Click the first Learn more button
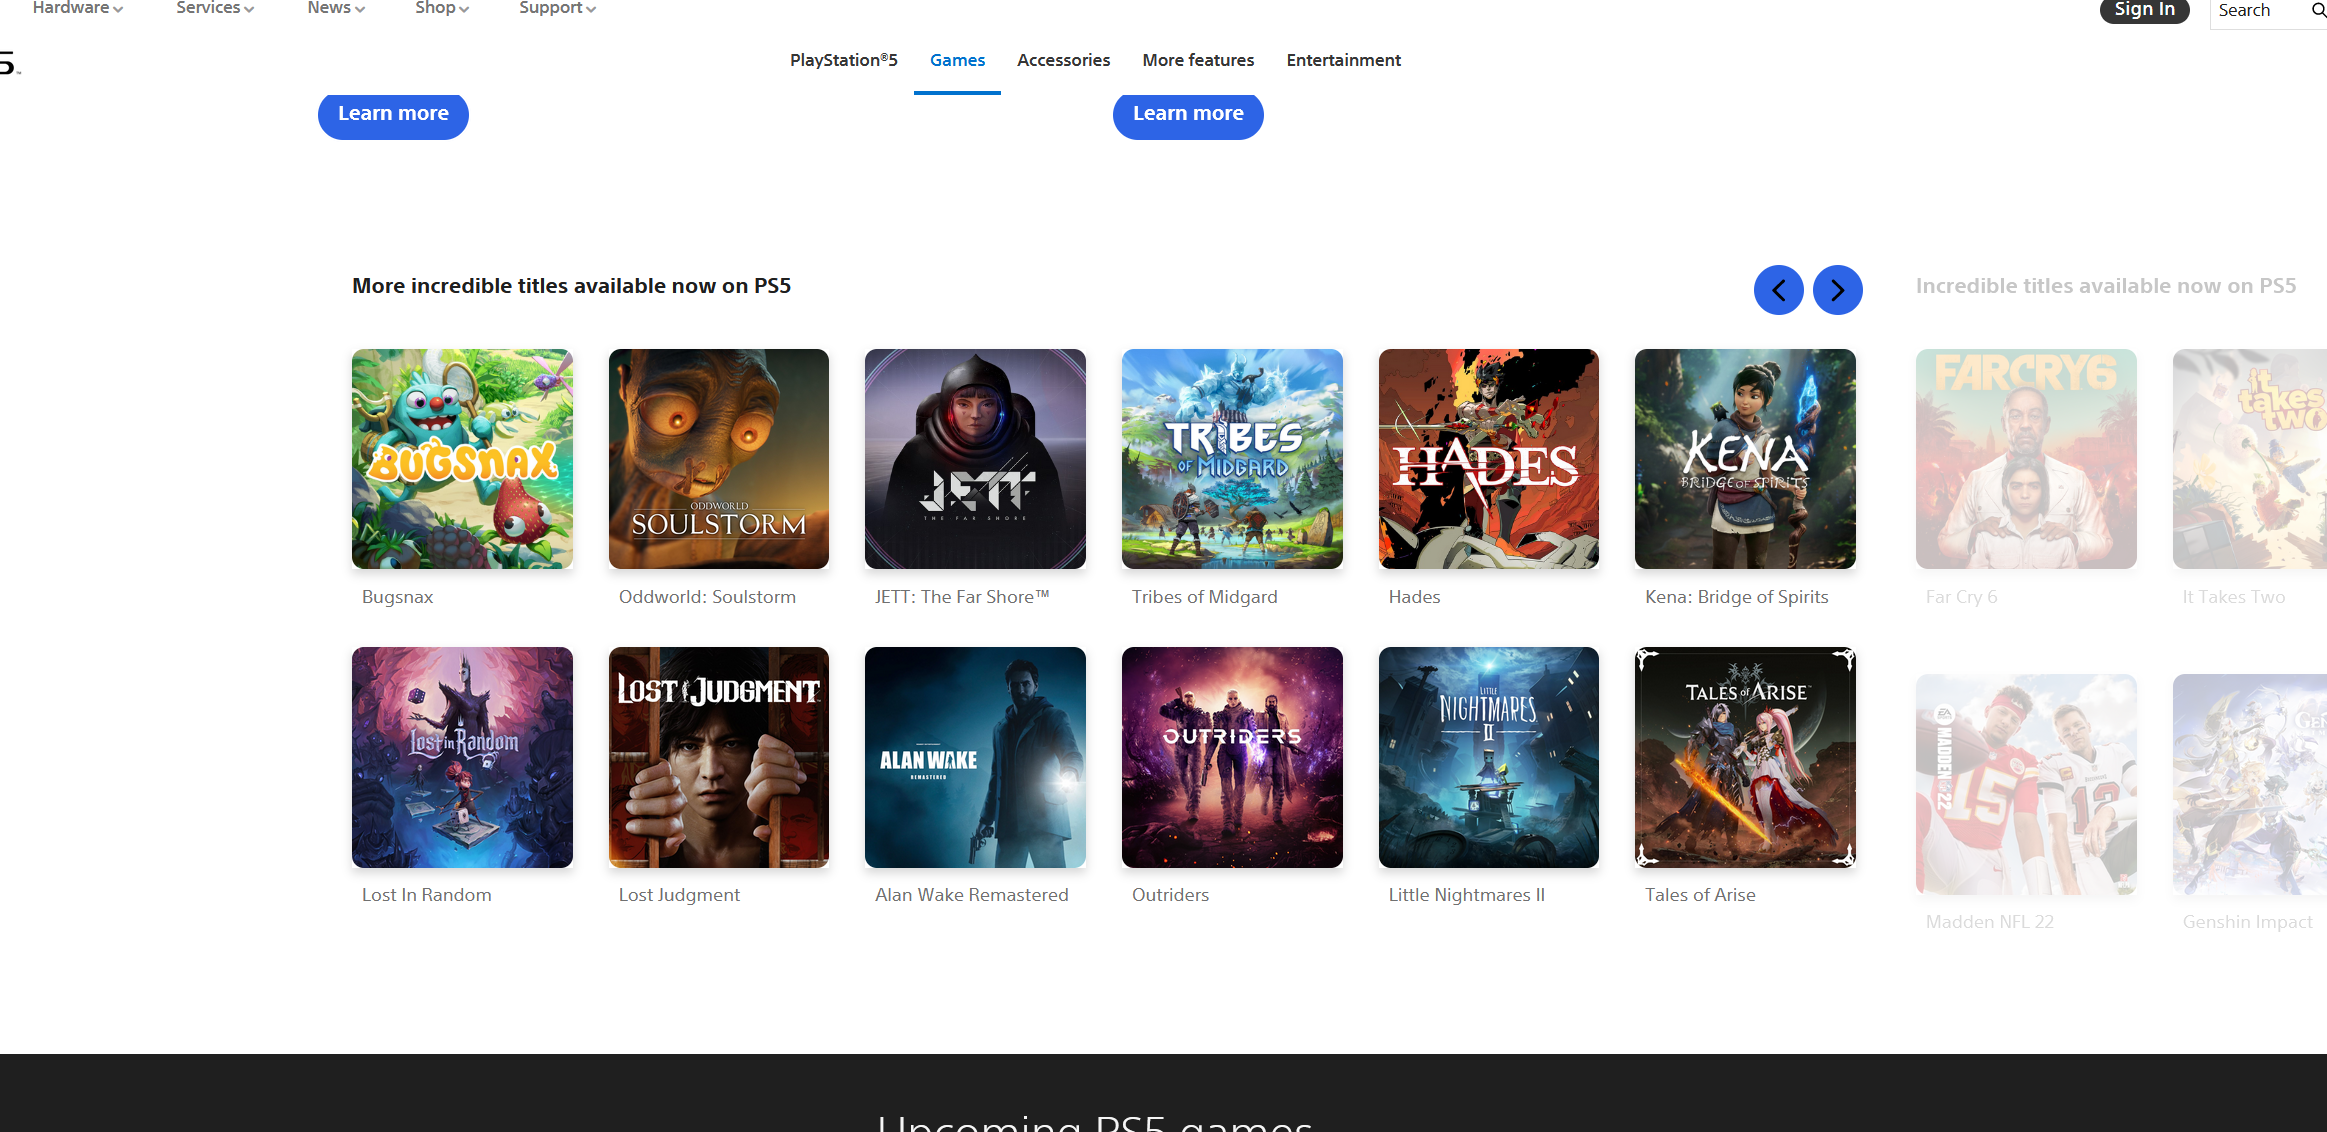 click(393, 114)
